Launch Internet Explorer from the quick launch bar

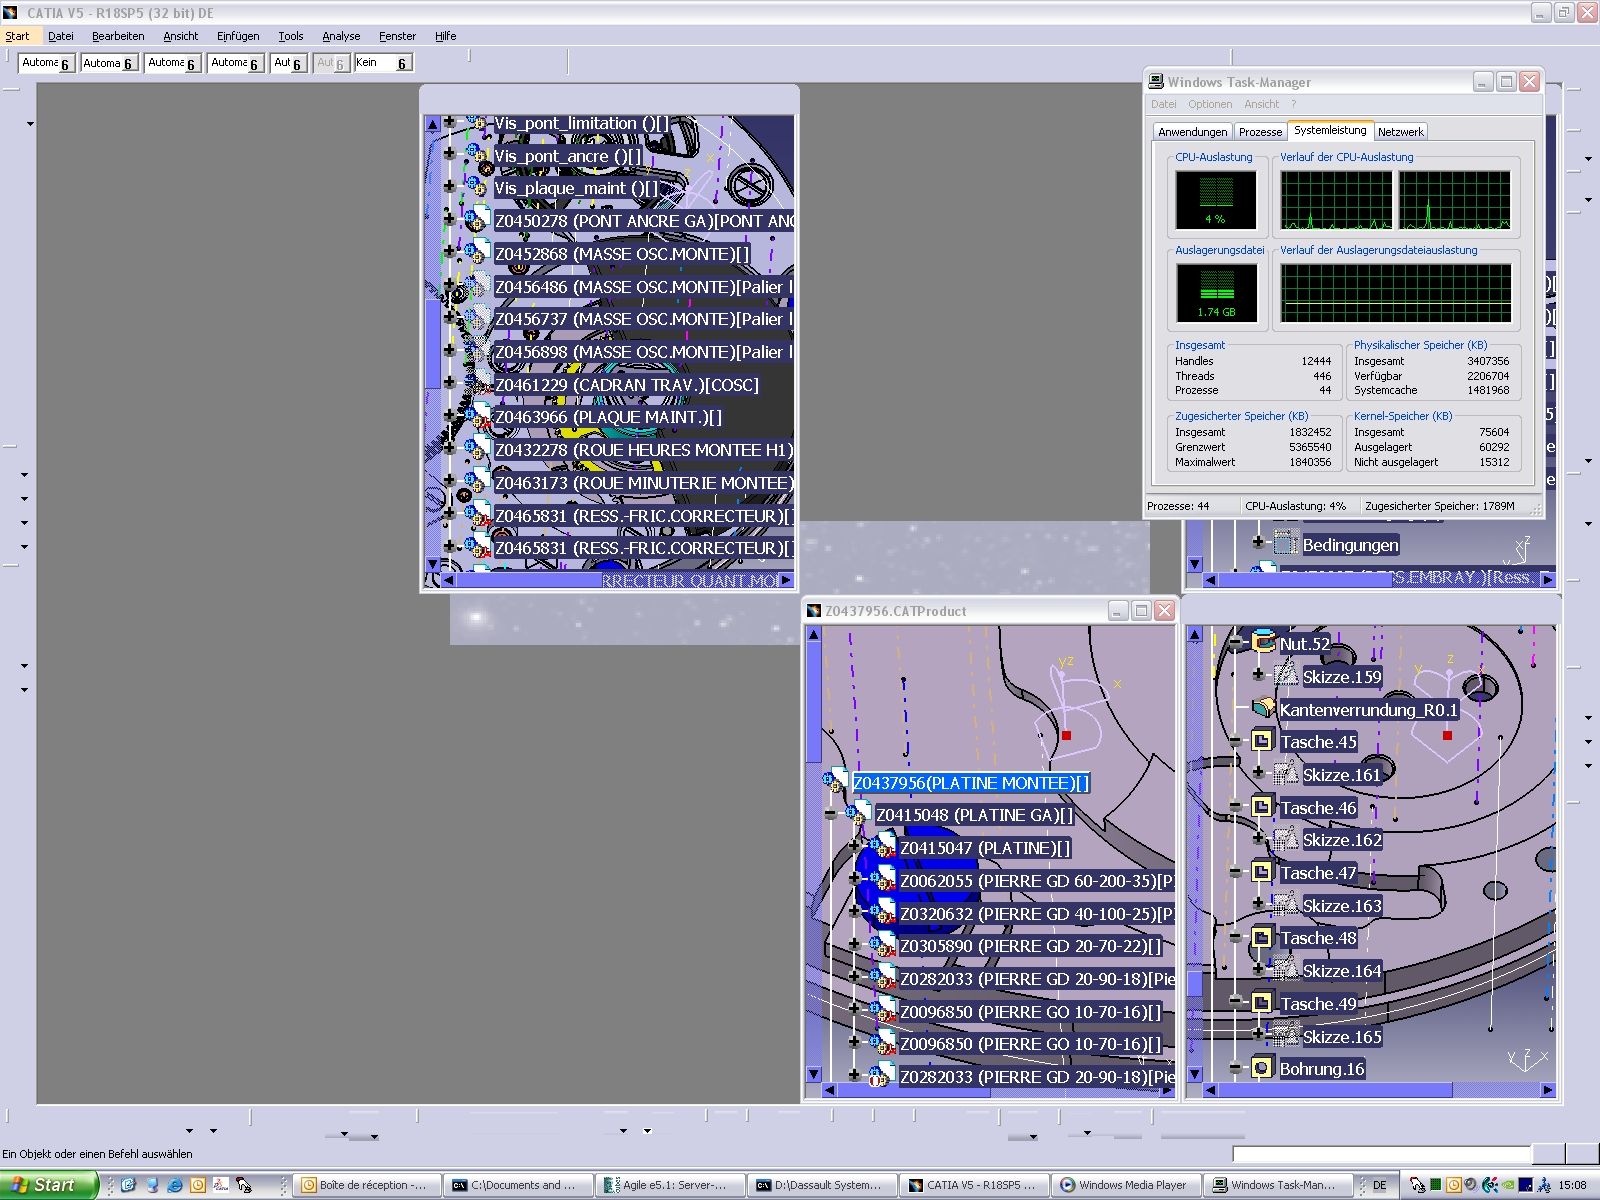[174, 1185]
